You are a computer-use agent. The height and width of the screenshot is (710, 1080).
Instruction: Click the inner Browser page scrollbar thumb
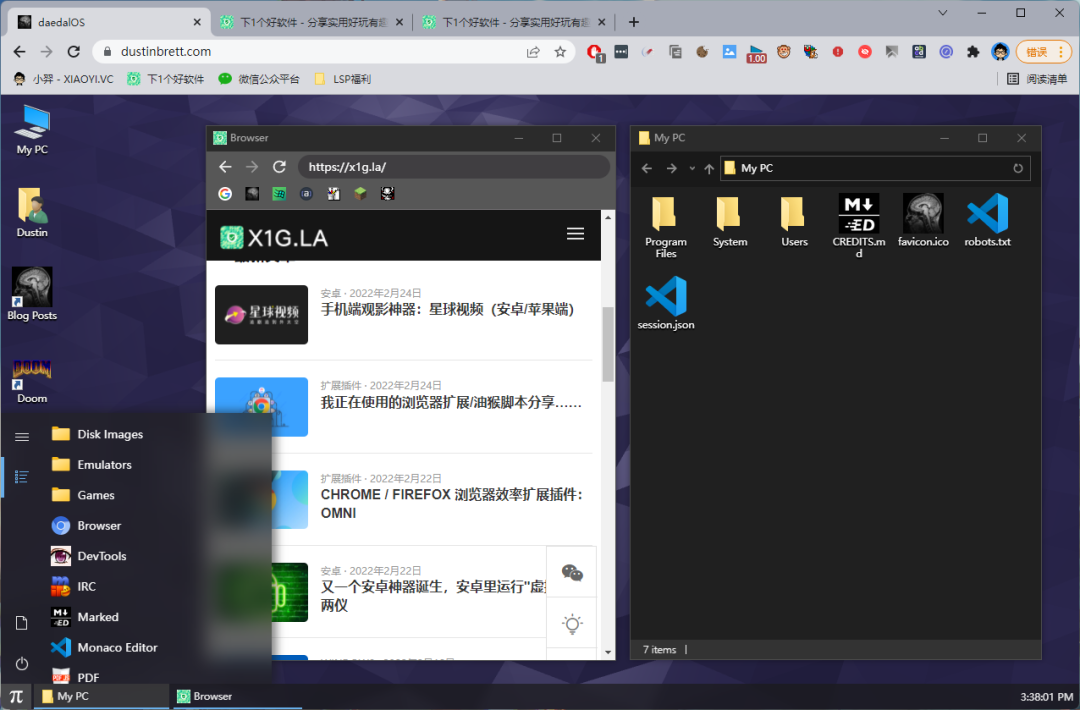coord(608,344)
